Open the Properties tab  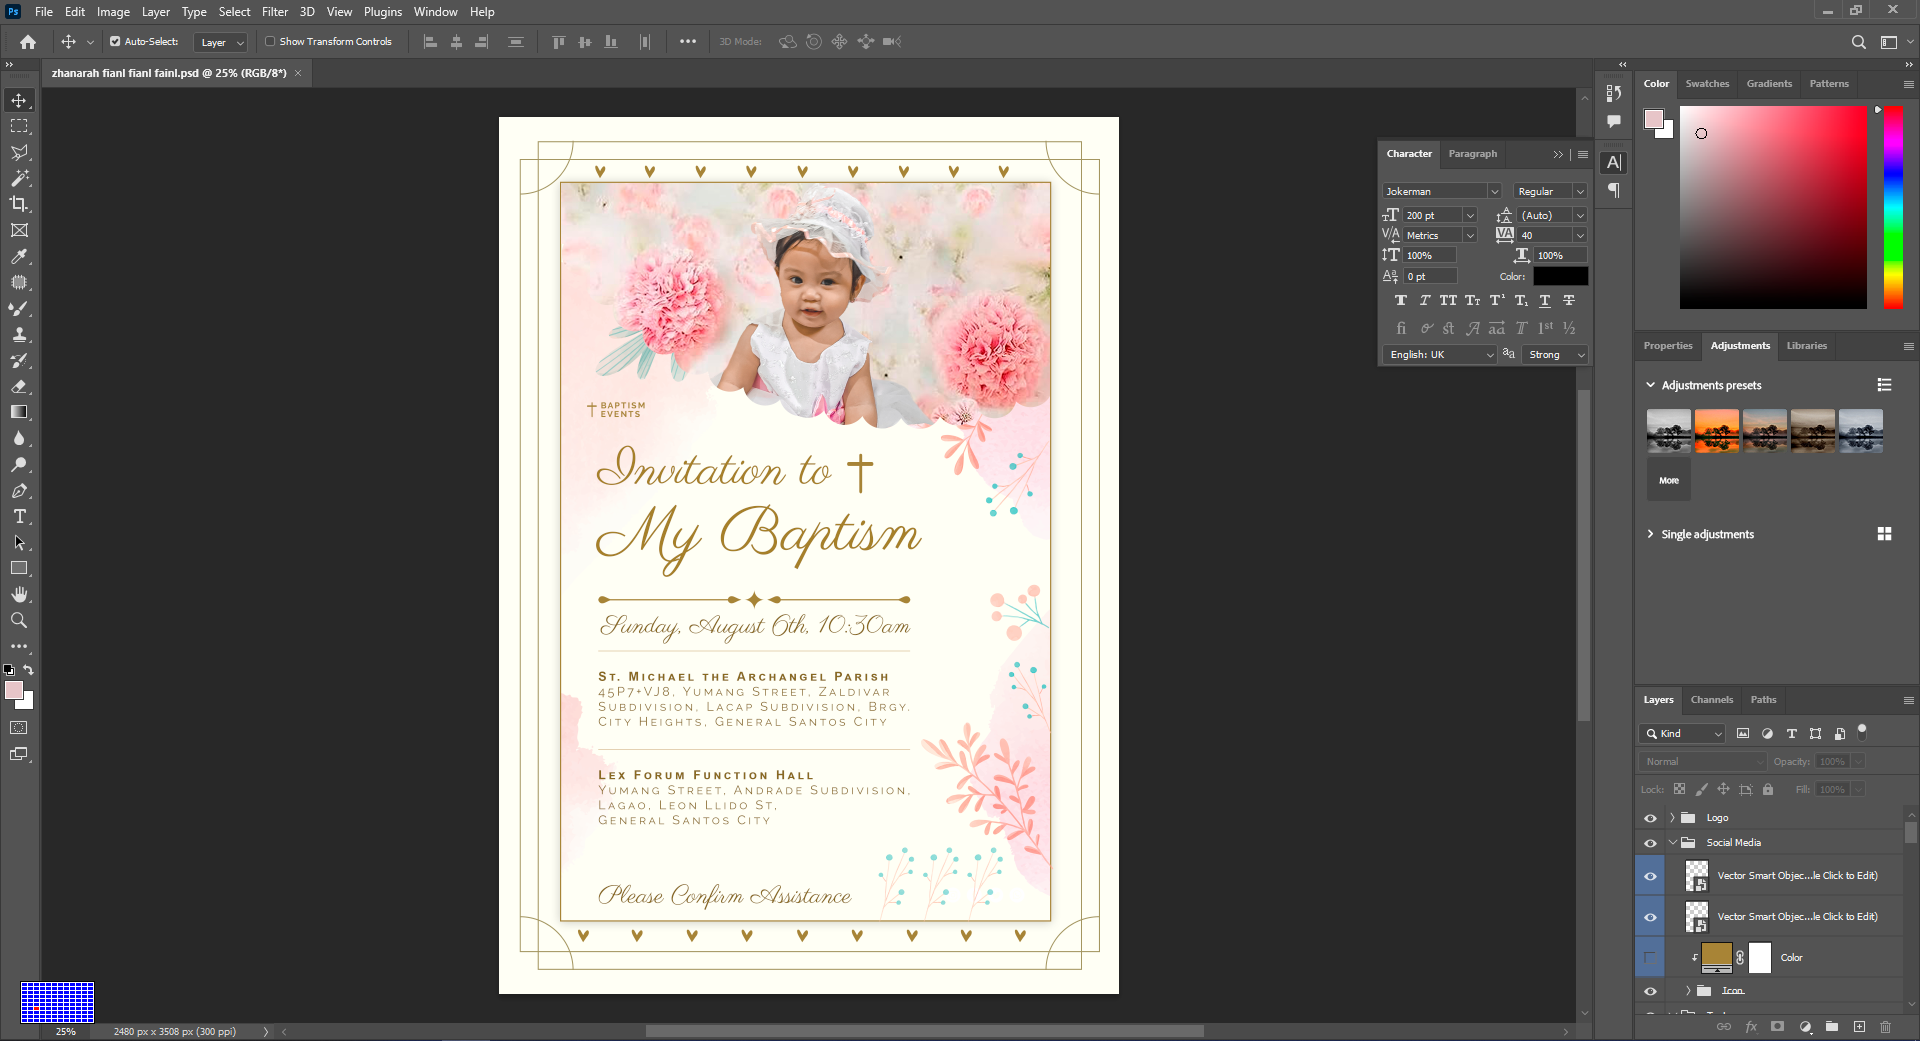pyautogui.click(x=1668, y=346)
